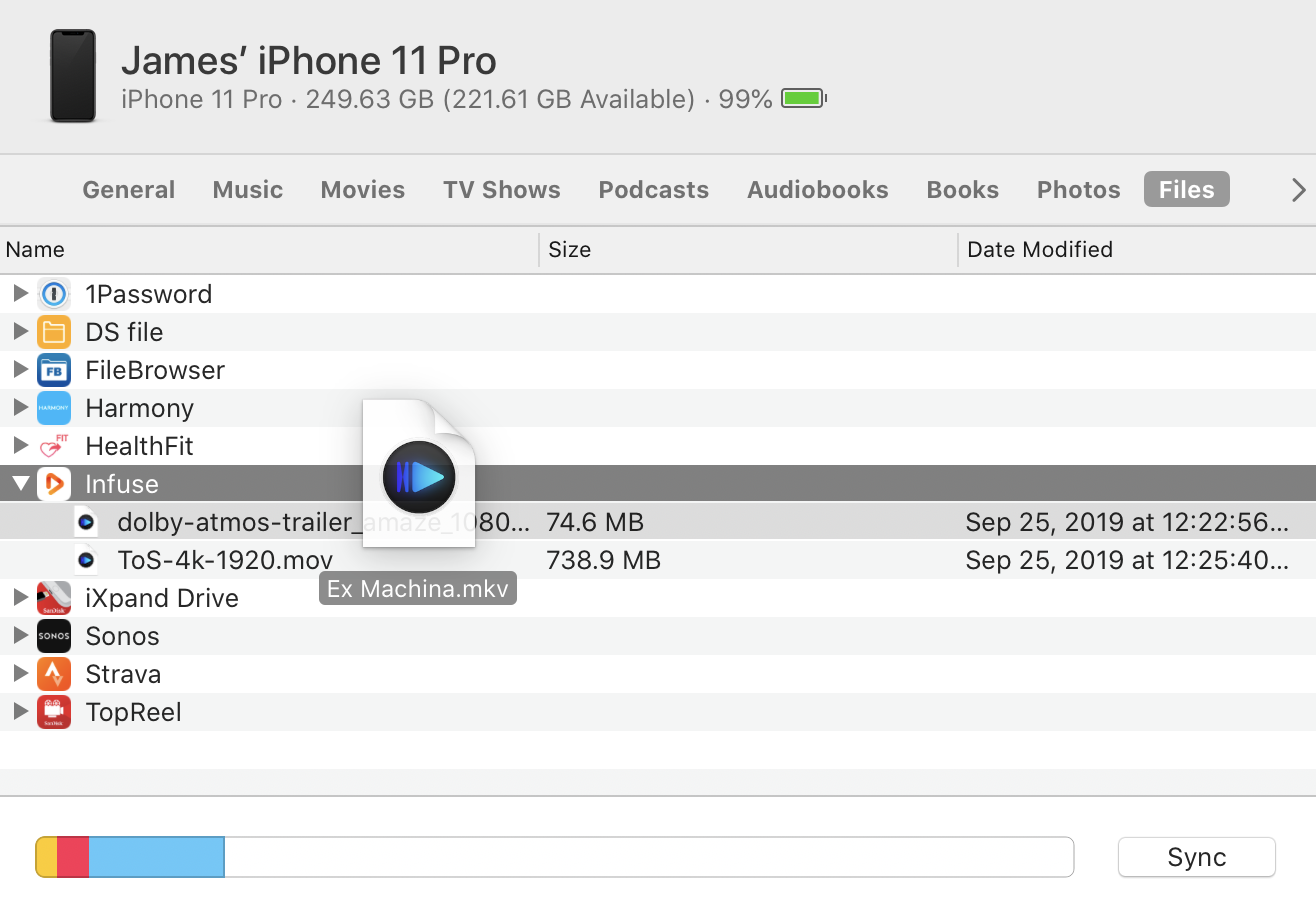Expand the TopReel row
This screenshot has height=913, width=1316.
coord(20,712)
